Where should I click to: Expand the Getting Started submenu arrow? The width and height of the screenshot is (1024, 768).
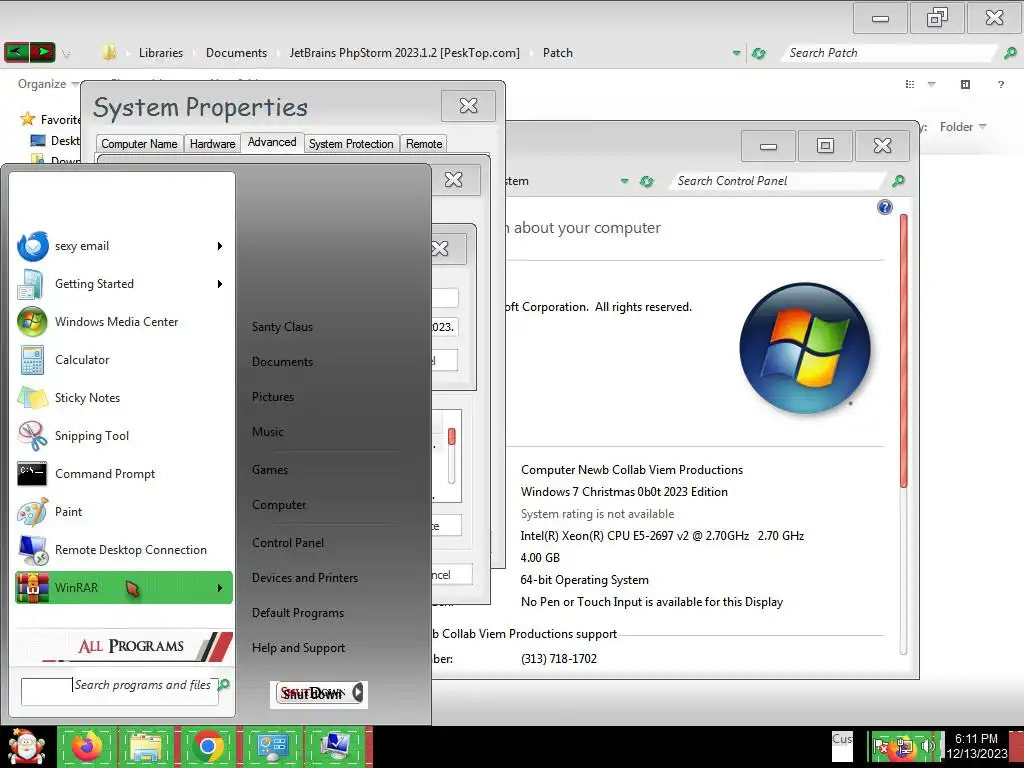click(x=220, y=284)
